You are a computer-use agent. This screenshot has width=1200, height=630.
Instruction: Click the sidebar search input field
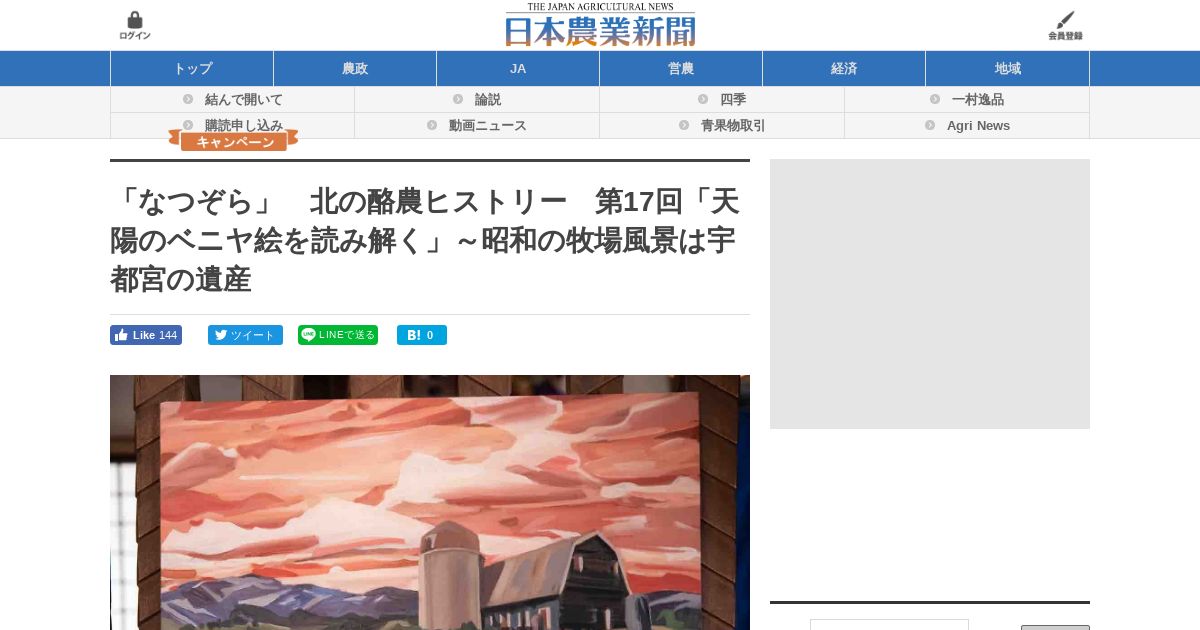pos(889,625)
